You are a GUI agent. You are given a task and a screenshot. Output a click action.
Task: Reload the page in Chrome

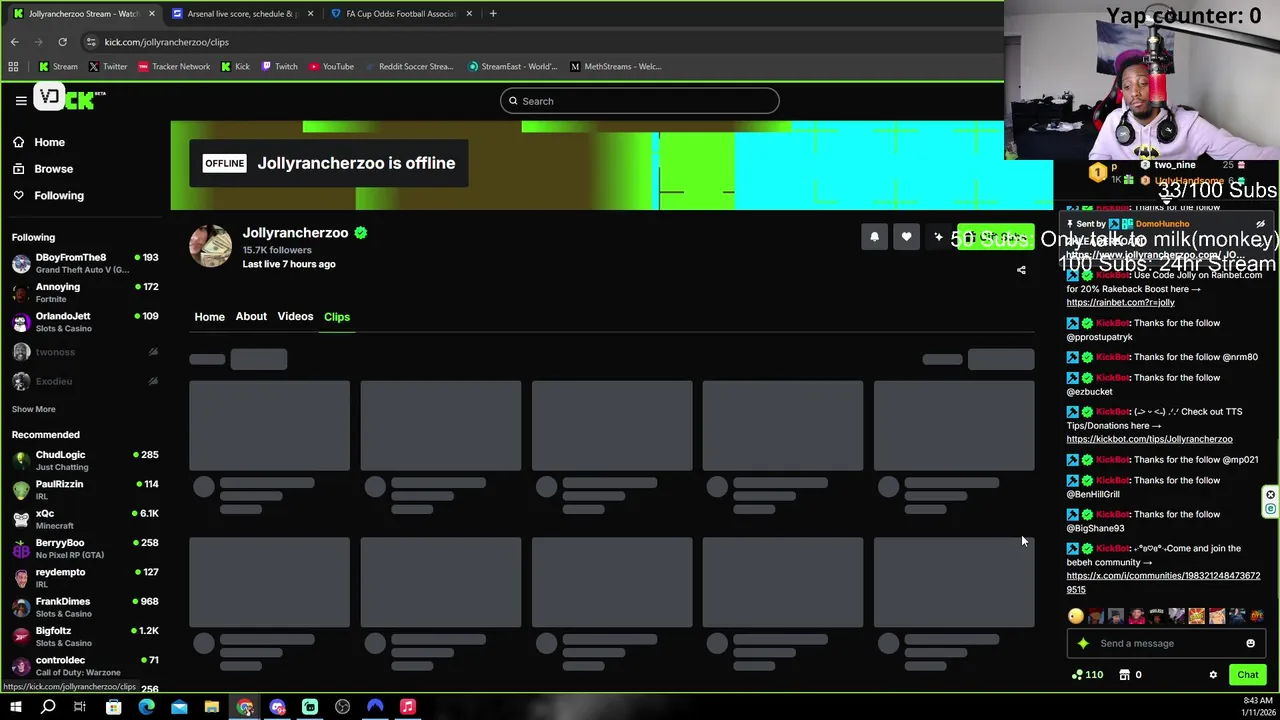62,42
